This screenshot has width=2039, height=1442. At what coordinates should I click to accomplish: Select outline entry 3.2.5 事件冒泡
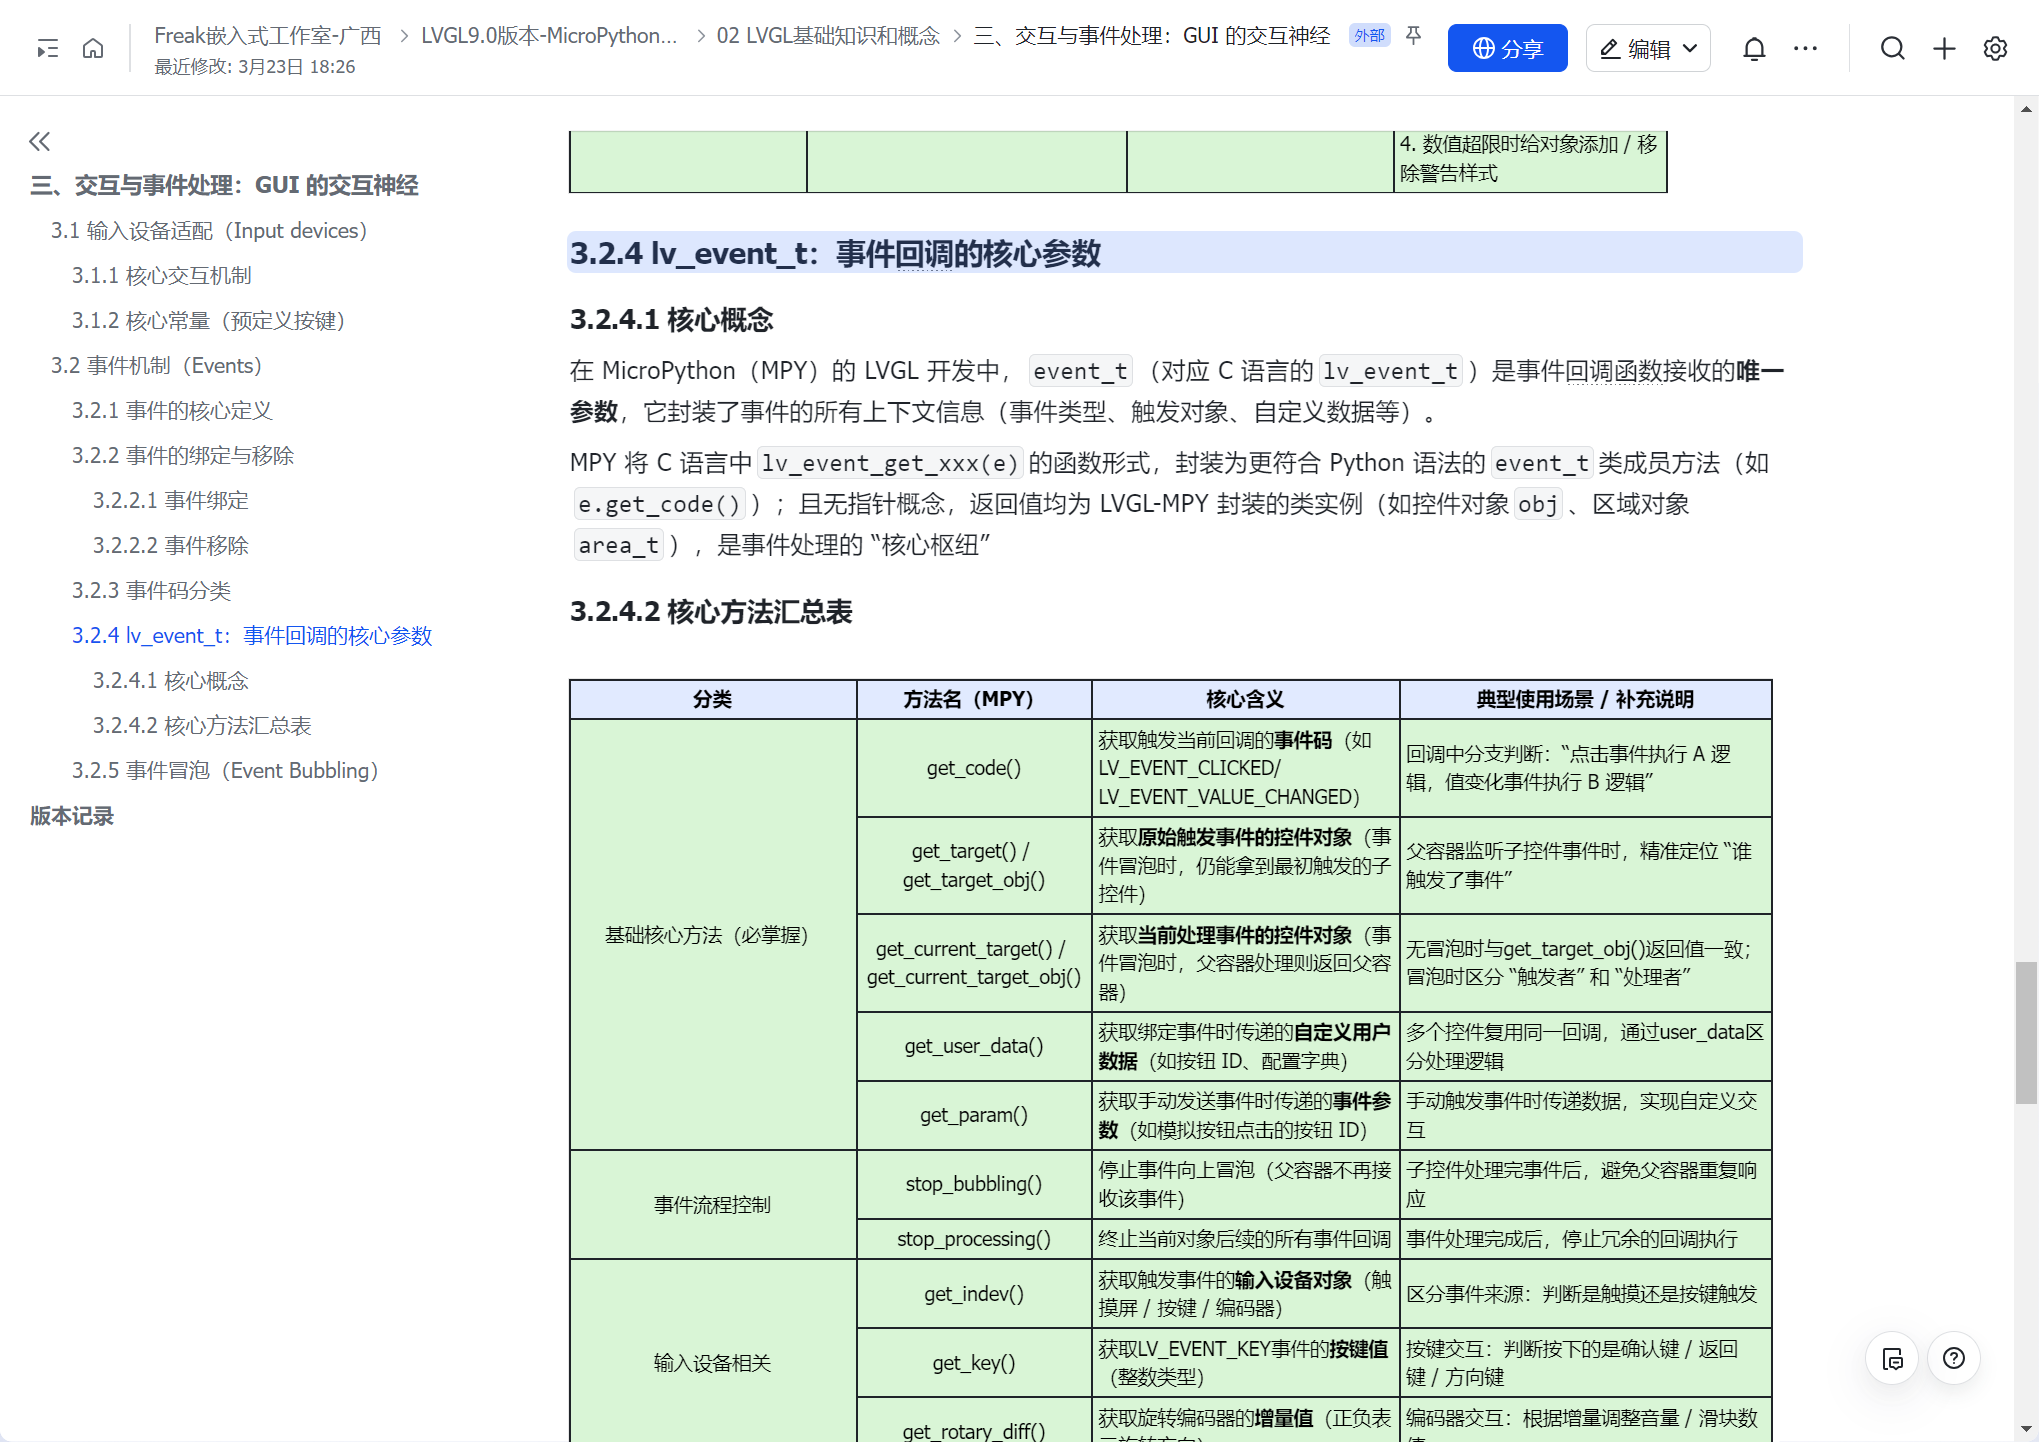[225, 770]
